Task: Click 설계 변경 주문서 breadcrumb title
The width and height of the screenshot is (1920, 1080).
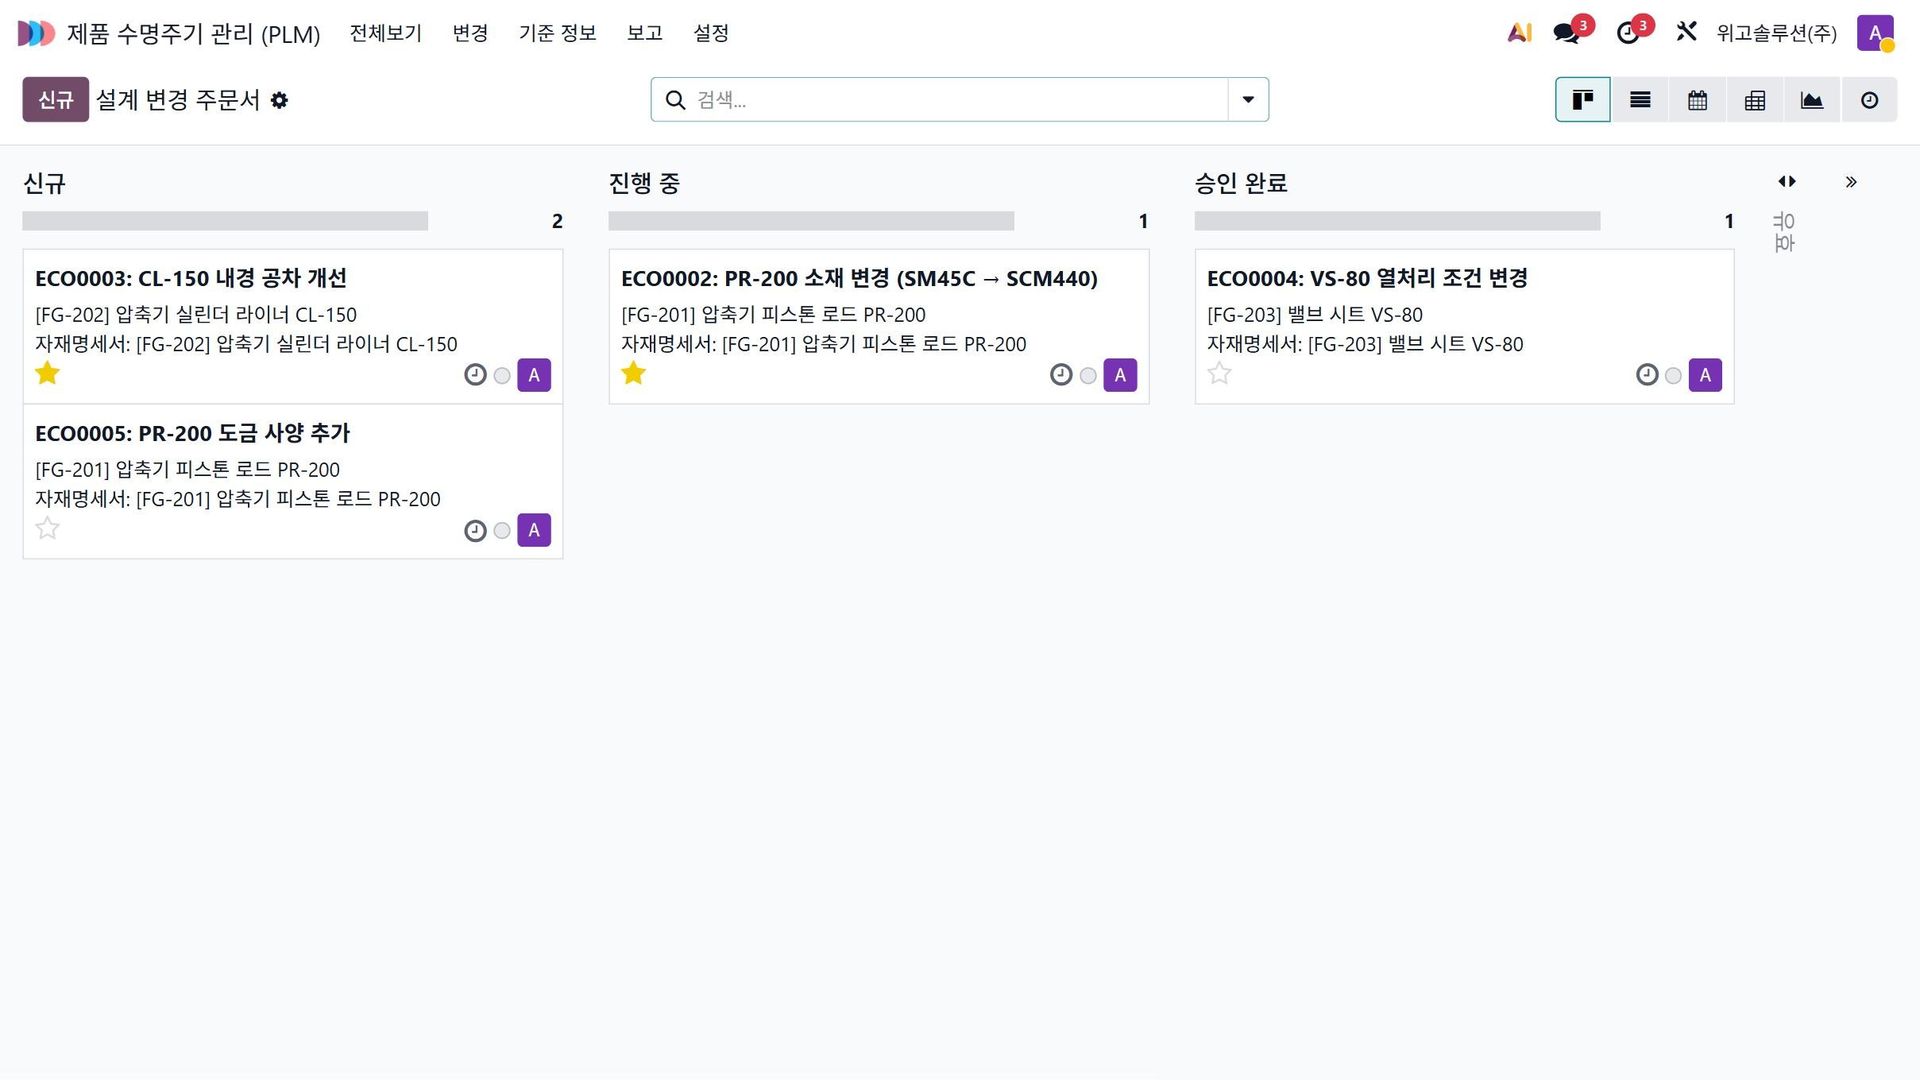Action: point(177,100)
